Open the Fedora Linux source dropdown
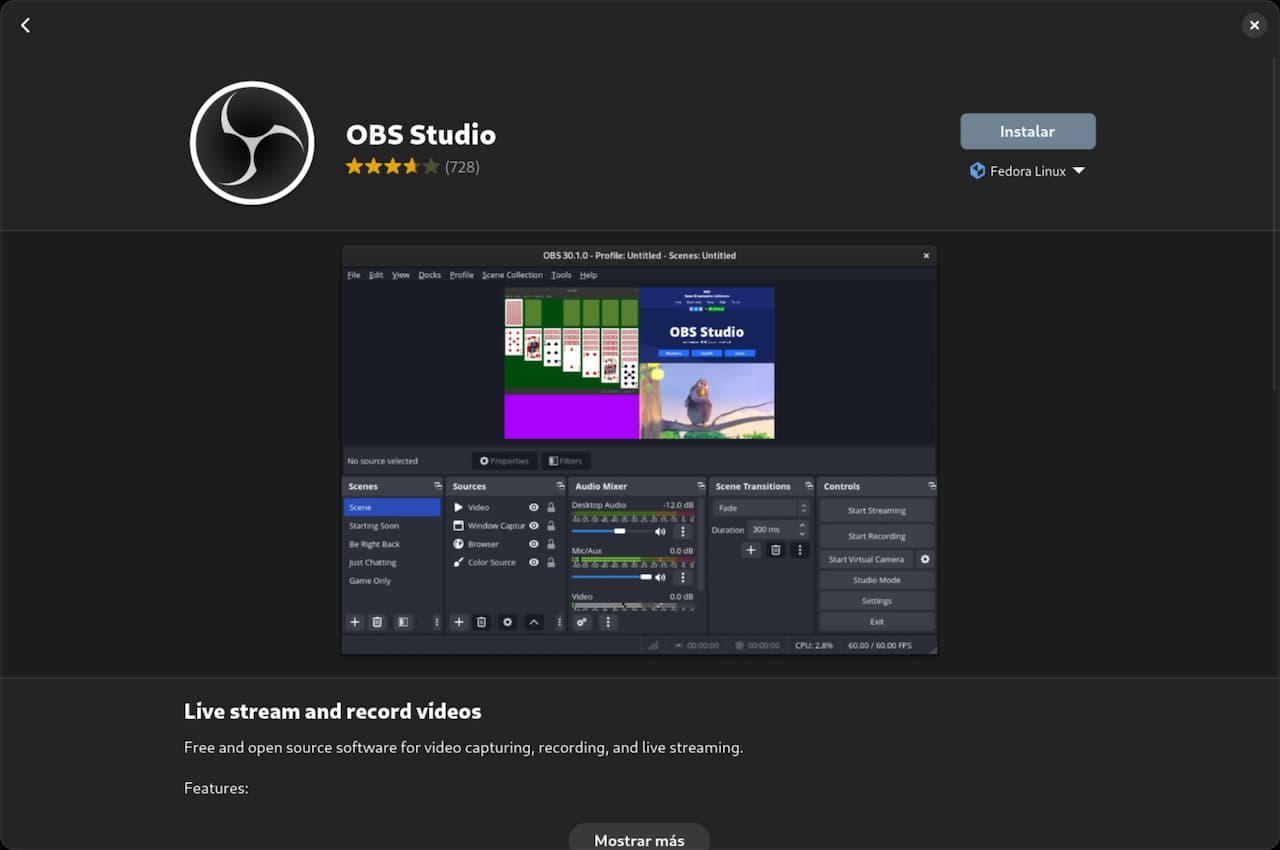Image resolution: width=1280 pixels, height=850 pixels. point(1027,171)
